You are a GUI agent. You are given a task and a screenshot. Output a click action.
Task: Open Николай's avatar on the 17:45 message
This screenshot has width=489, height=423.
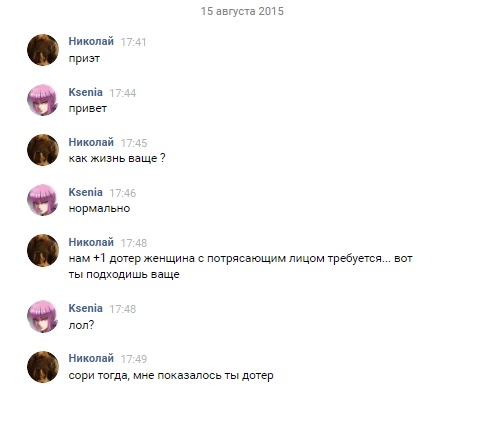click(43, 150)
